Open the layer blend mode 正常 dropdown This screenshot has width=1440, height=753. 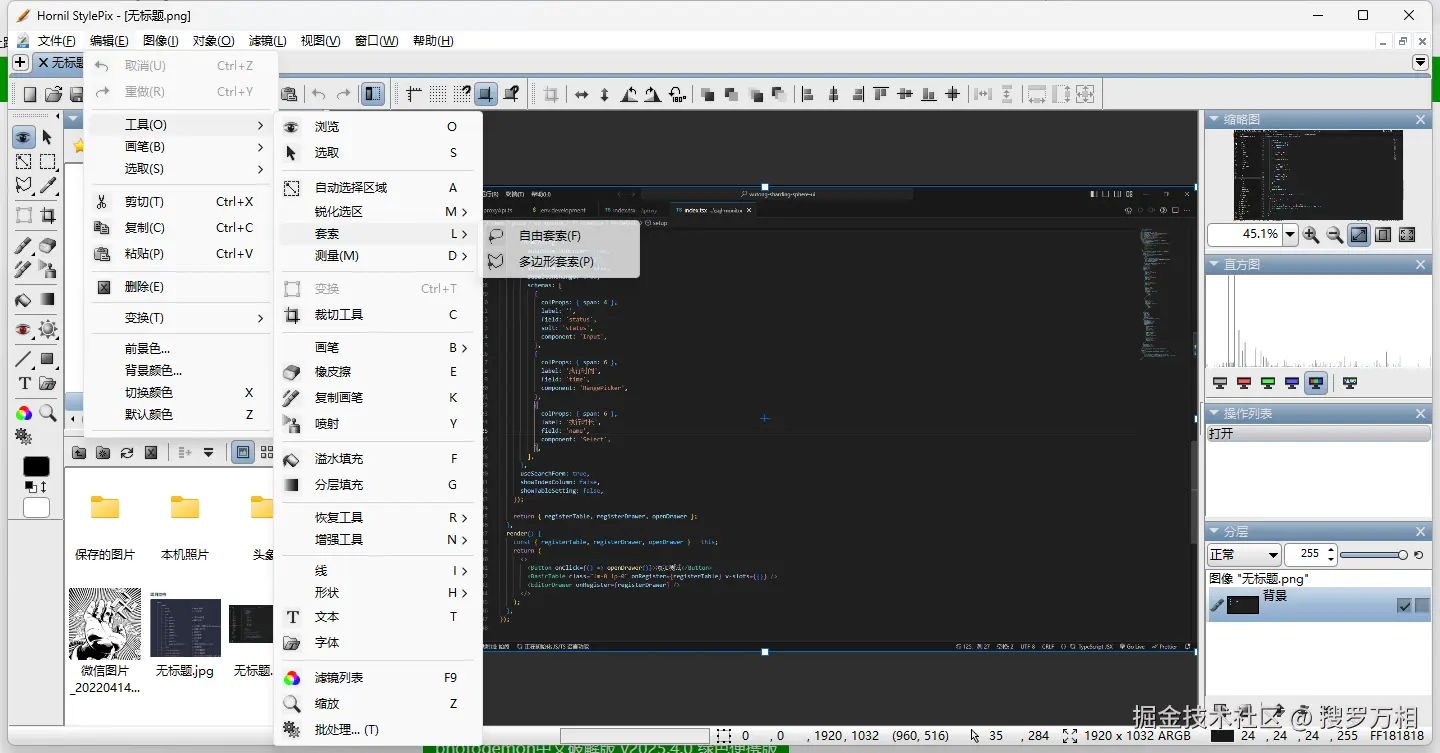[1244, 554]
